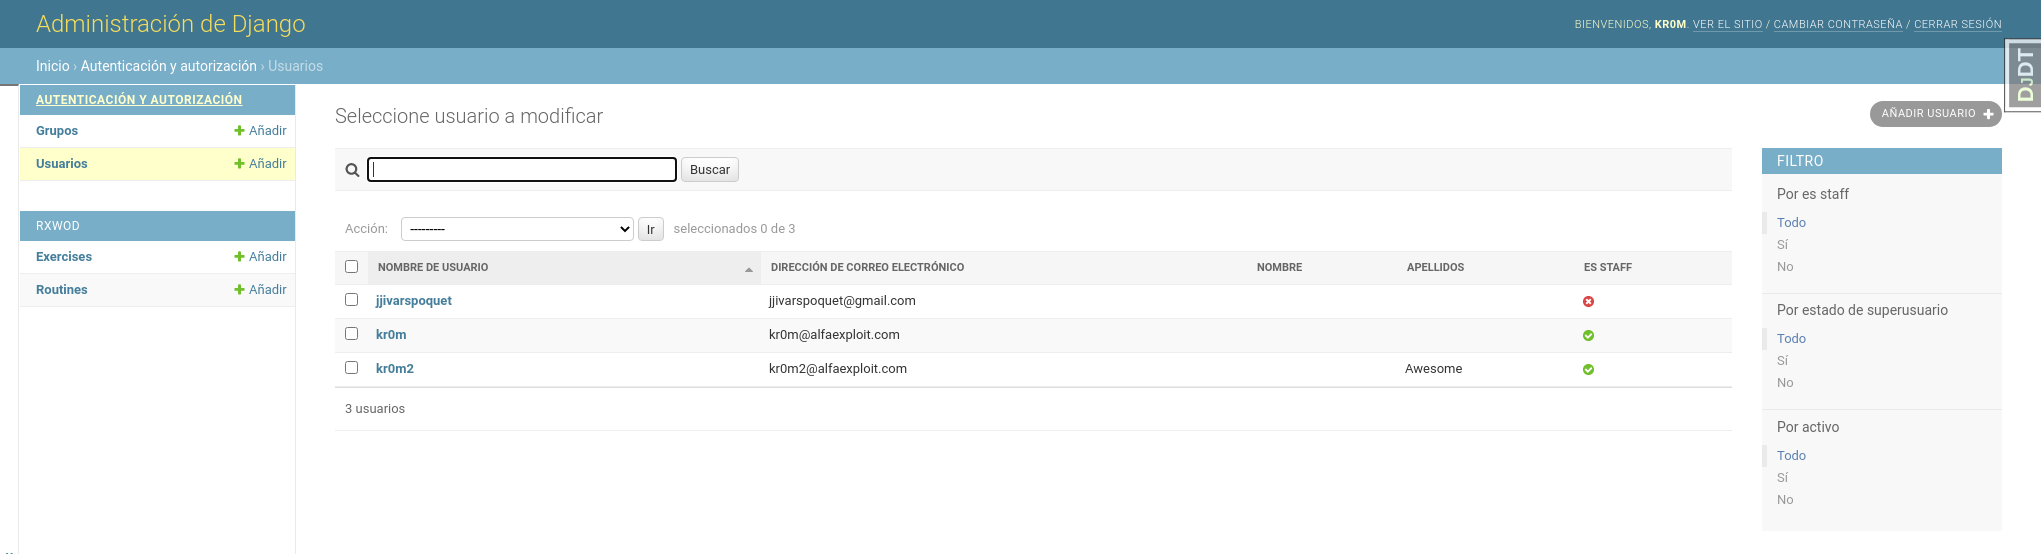This screenshot has height=554, width=2041.
Task: Go to Inicio in the breadcrumb
Action: [52, 66]
